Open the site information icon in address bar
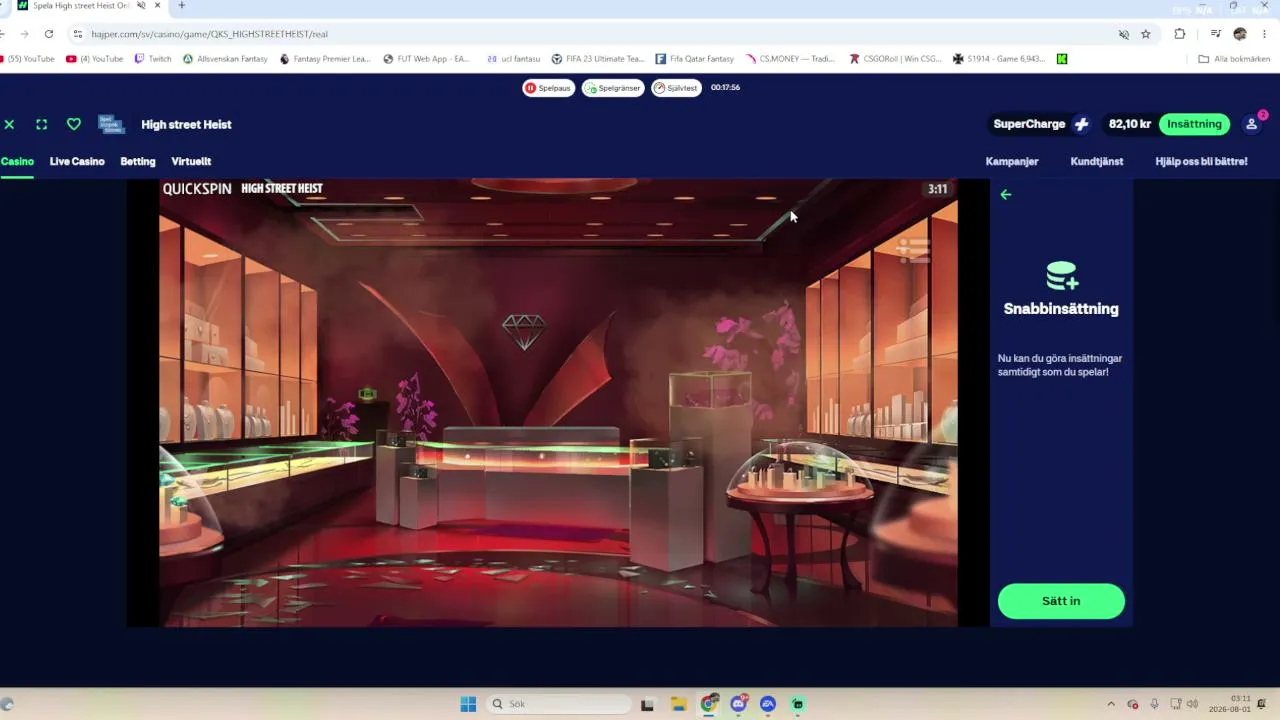Image resolution: width=1280 pixels, height=720 pixels. click(78, 34)
